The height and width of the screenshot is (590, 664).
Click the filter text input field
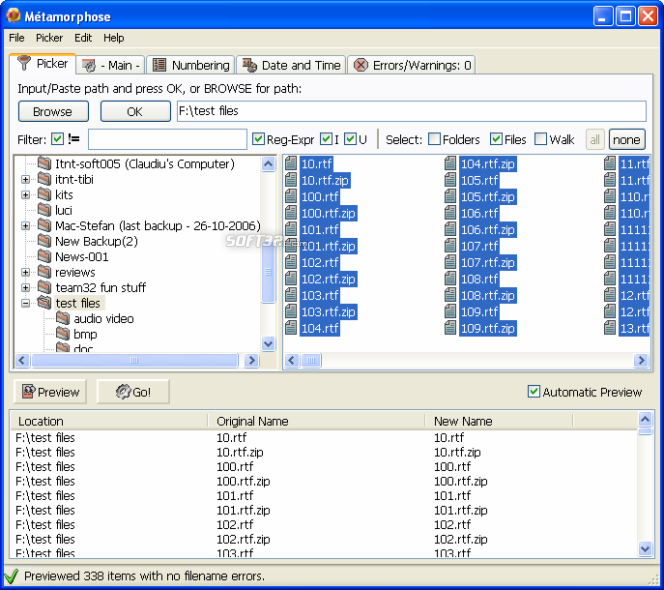168,139
